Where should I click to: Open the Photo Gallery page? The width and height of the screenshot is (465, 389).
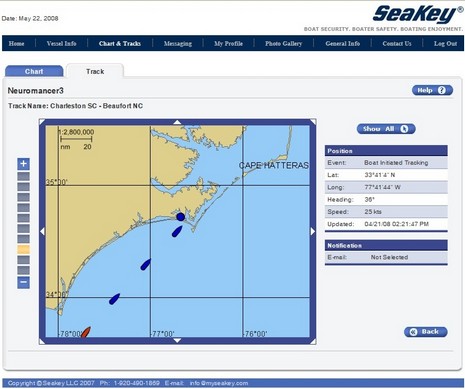(x=283, y=44)
